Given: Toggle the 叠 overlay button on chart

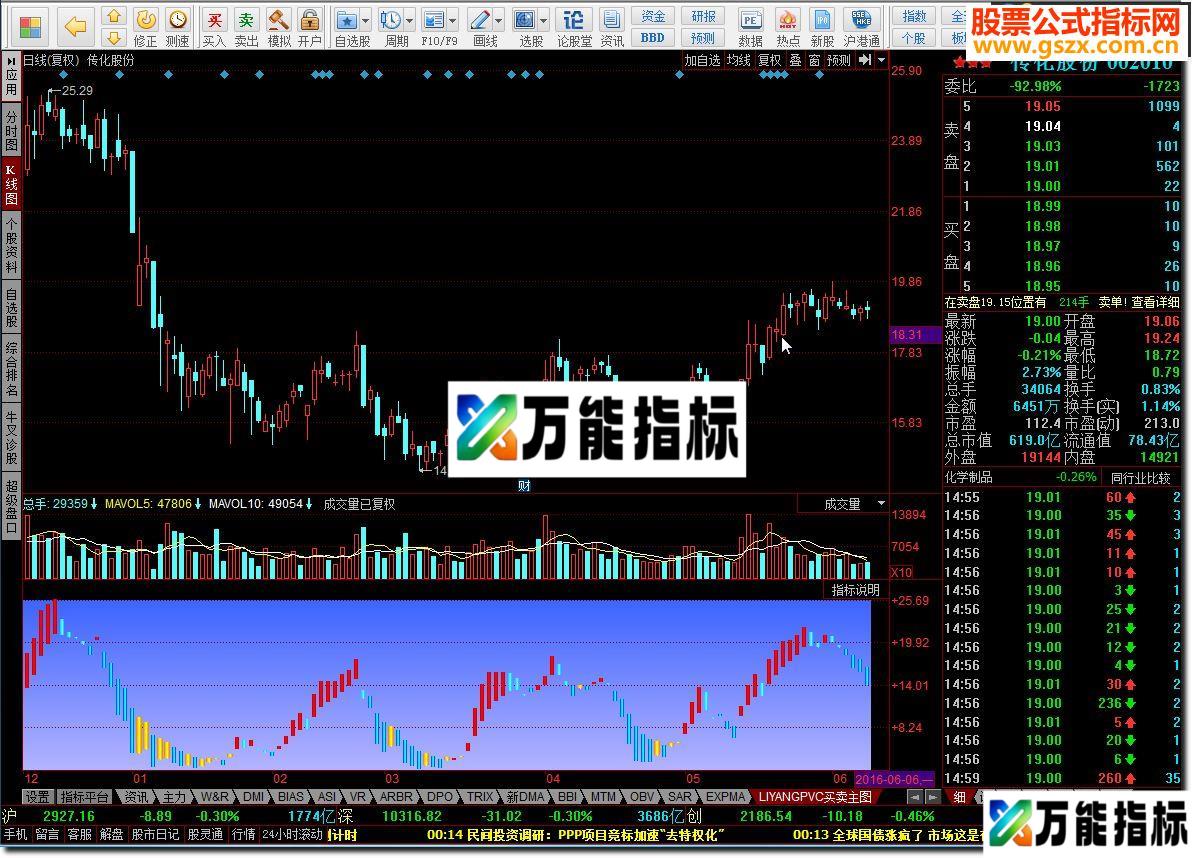Looking at the screenshot, I should tap(795, 60).
